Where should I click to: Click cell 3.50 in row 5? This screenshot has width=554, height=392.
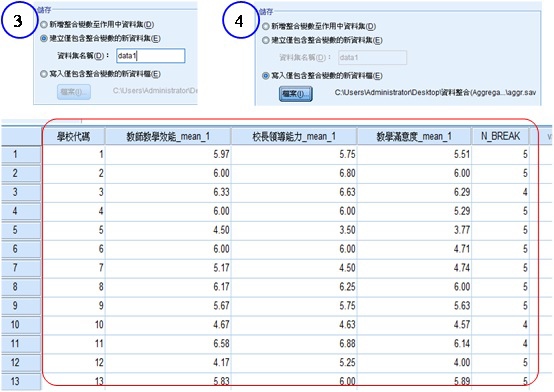click(294, 230)
